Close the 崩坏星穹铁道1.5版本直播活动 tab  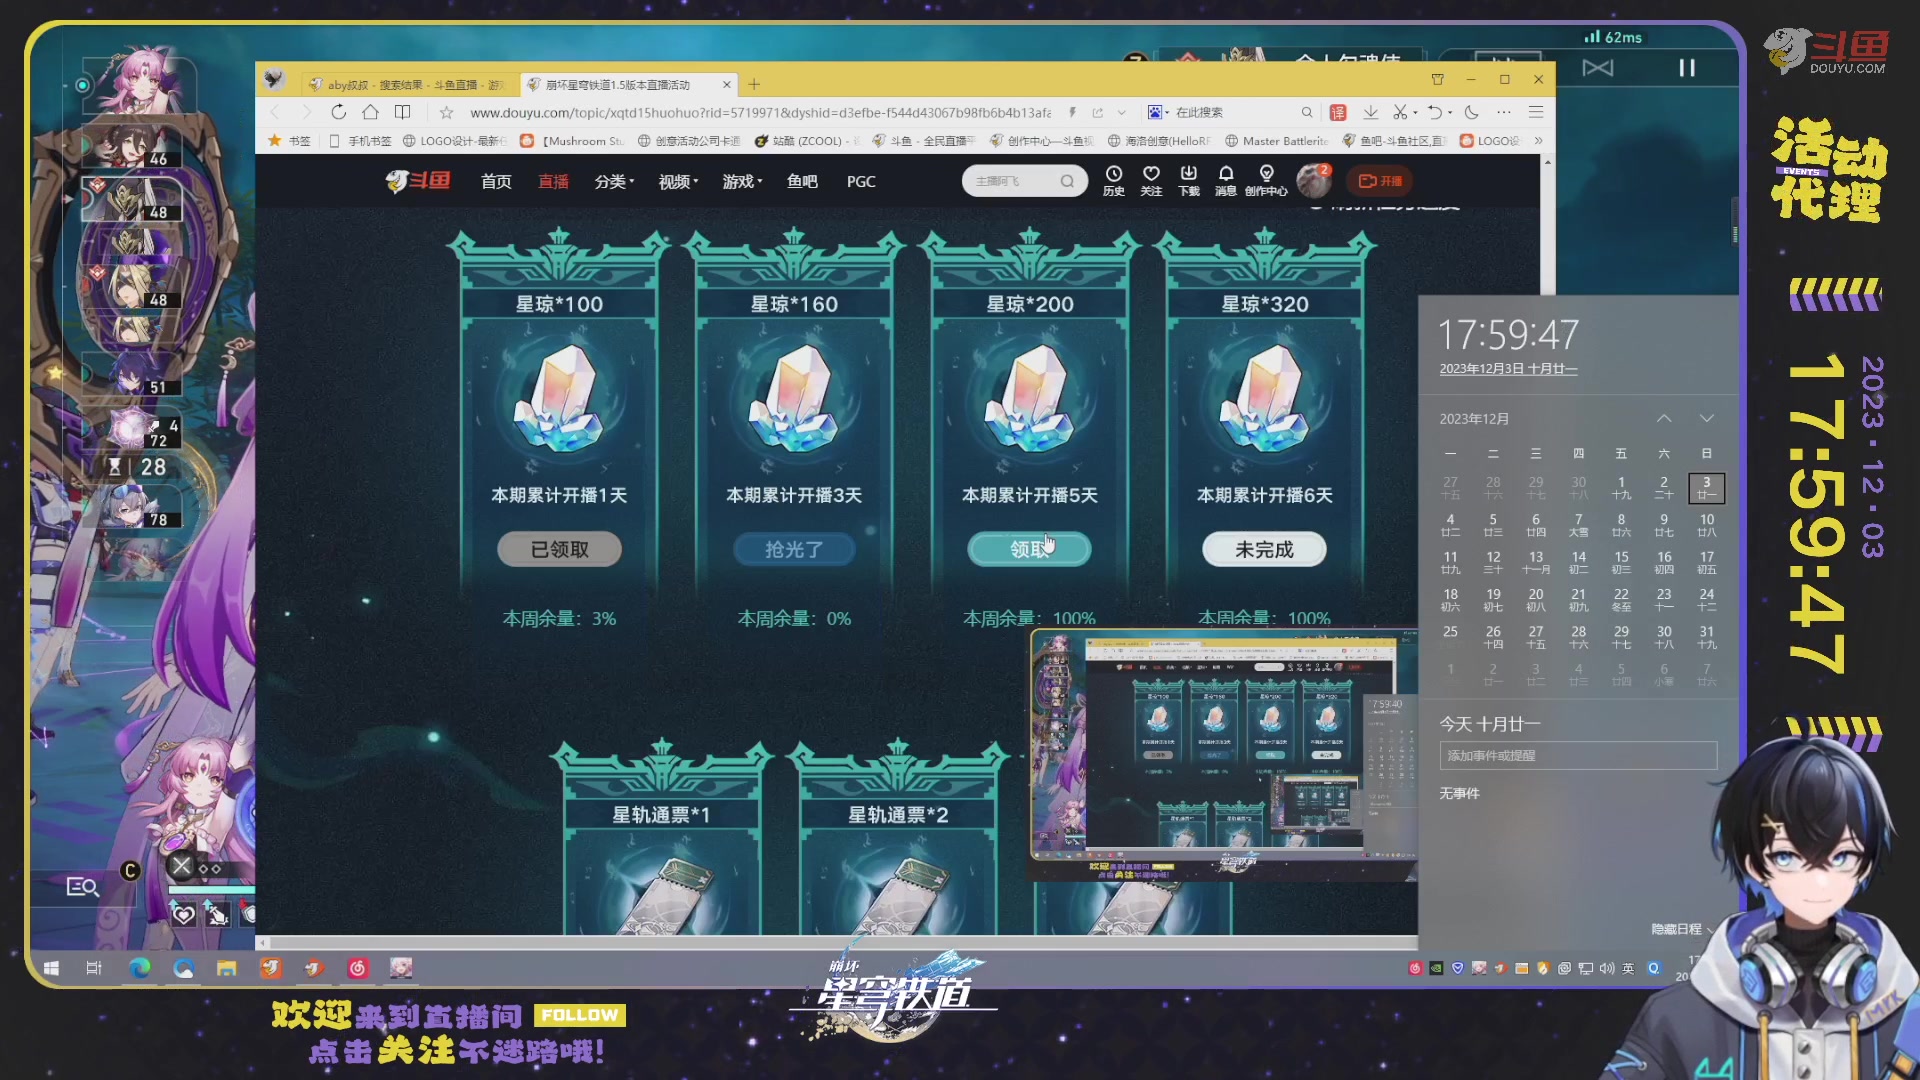coord(727,85)
